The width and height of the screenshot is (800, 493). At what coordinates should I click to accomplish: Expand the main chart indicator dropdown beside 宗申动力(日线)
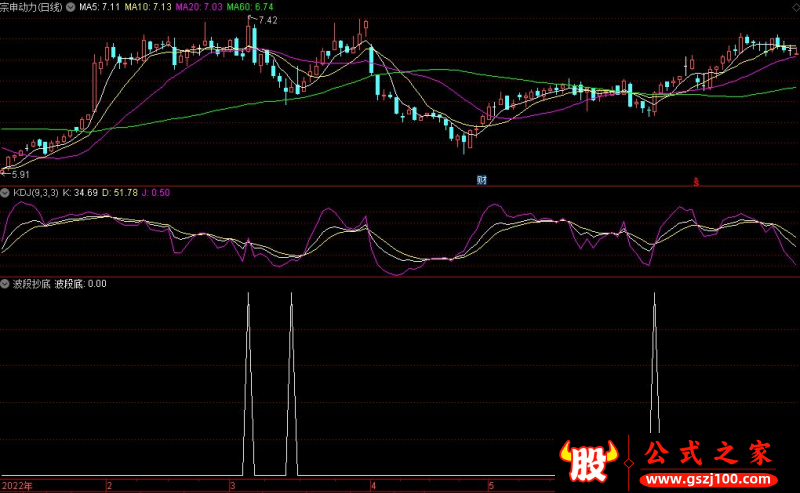70,7
